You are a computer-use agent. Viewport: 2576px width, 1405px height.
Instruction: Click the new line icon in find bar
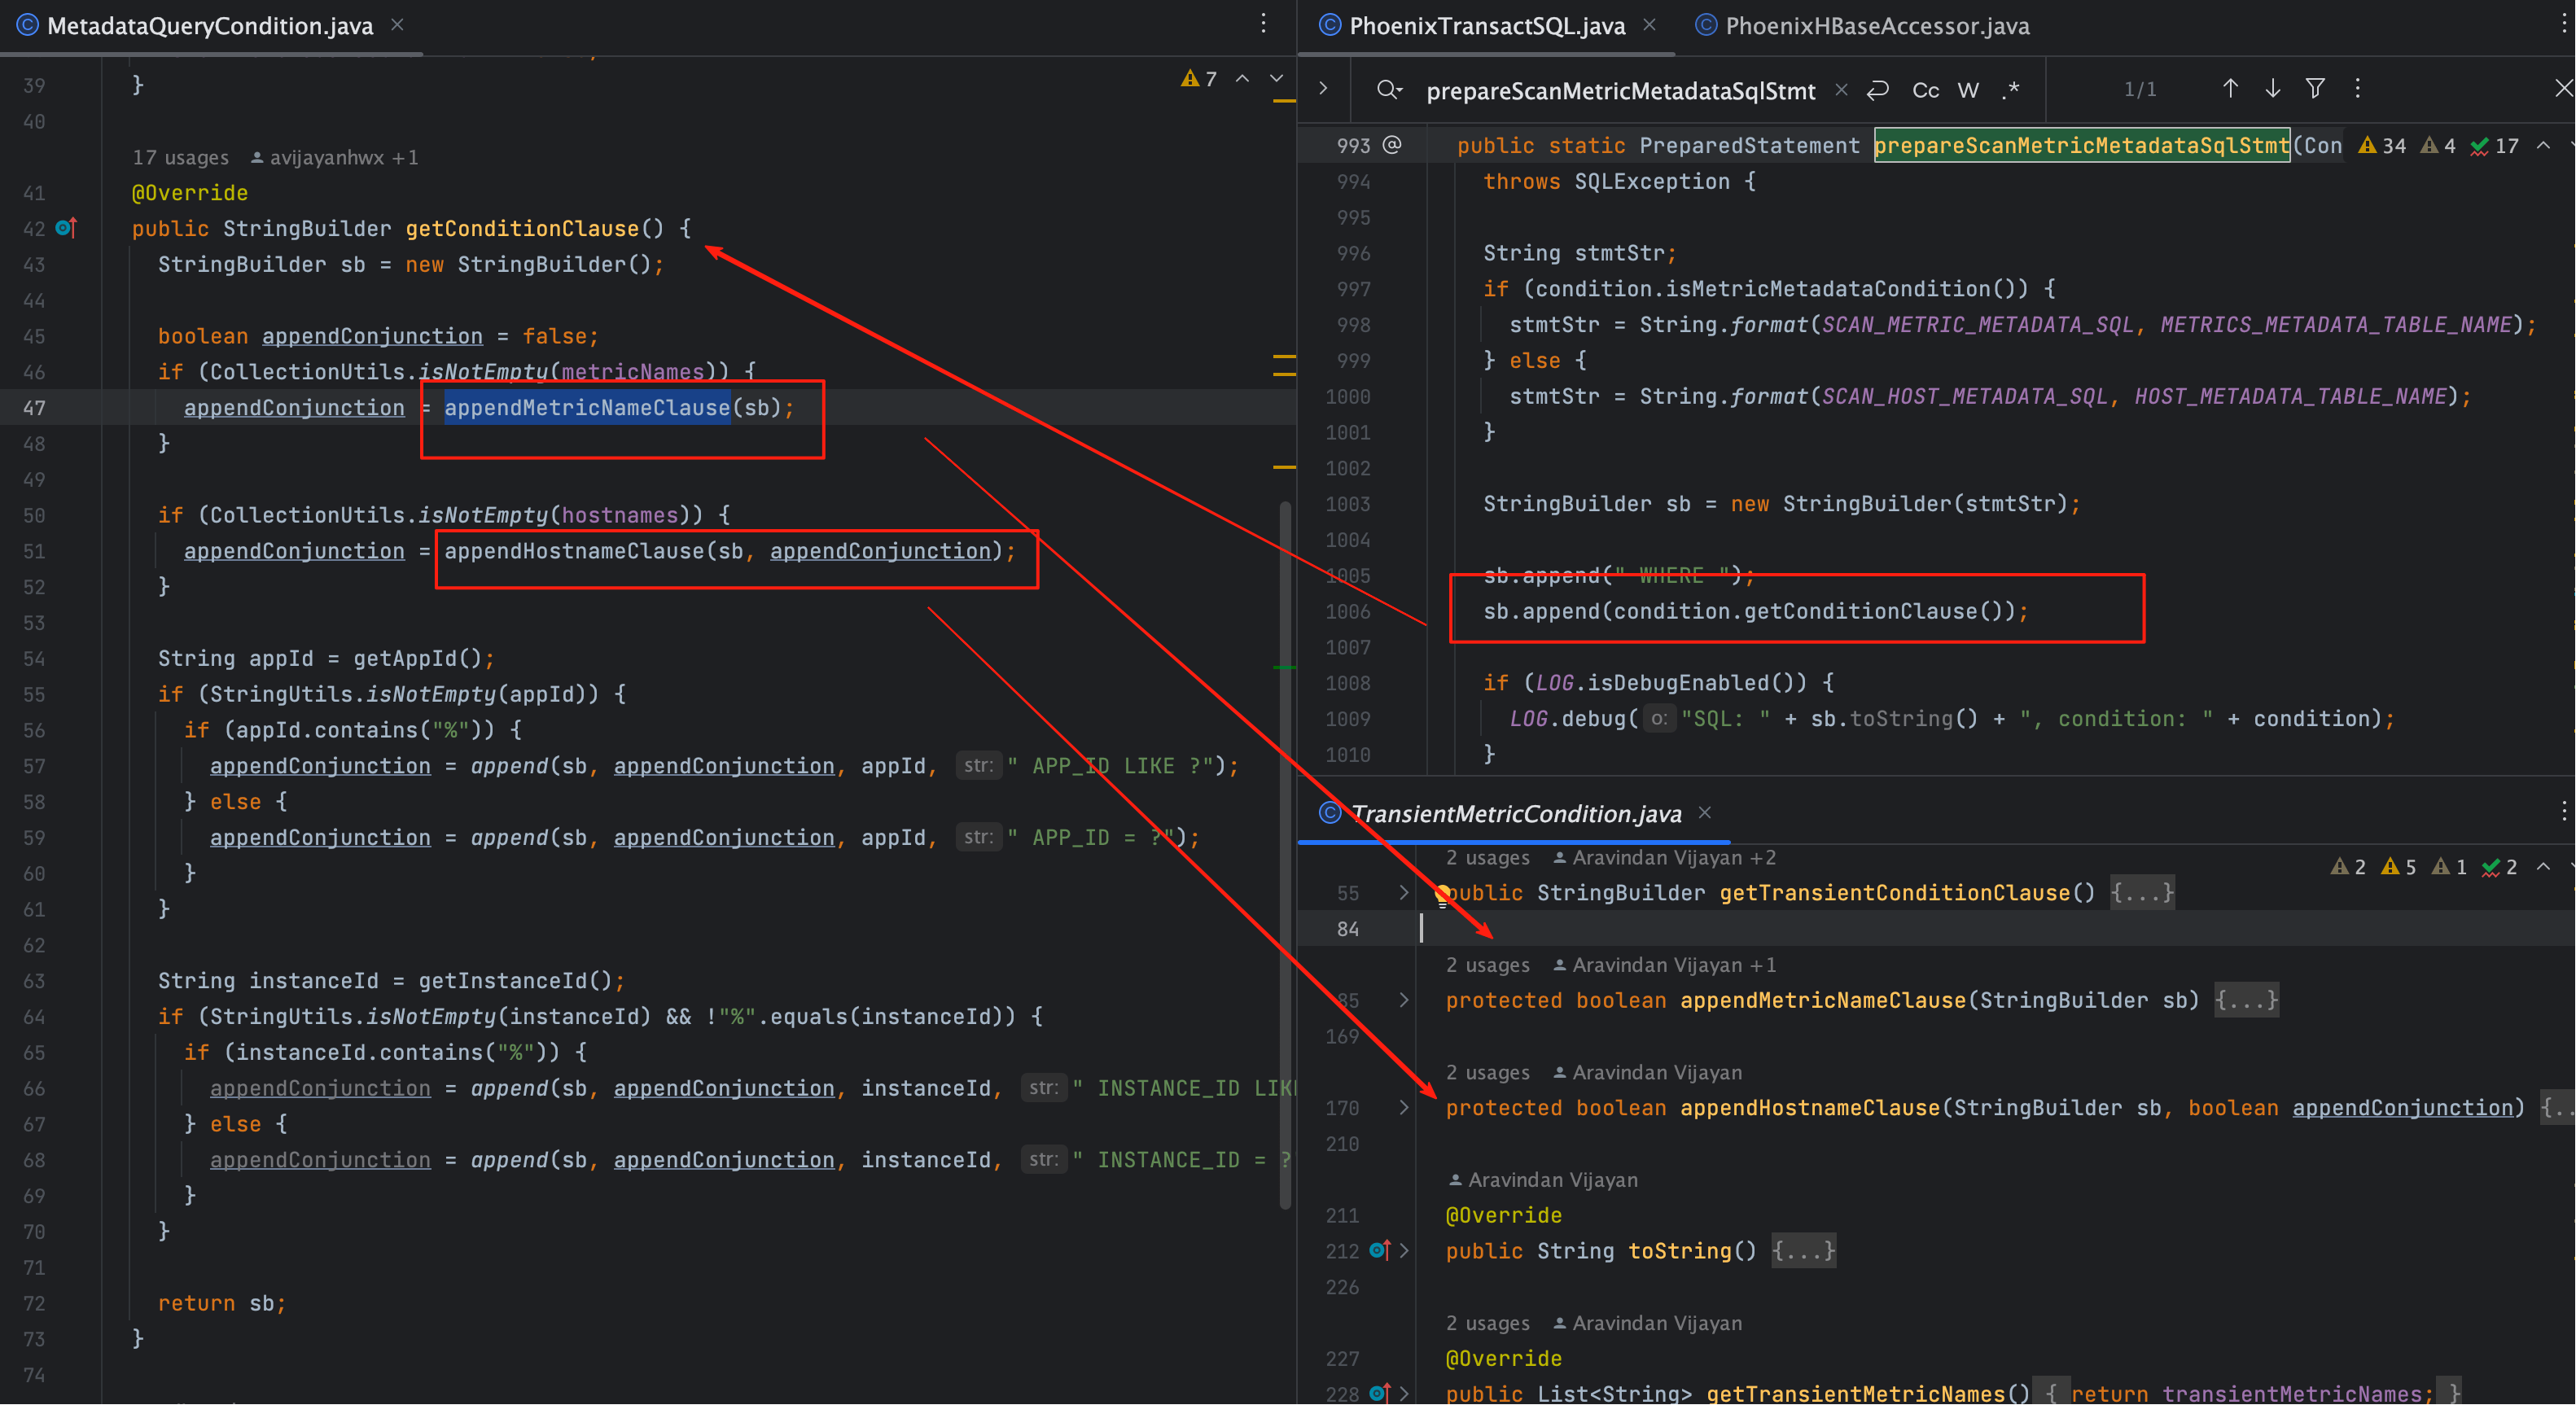point(1877,90)
